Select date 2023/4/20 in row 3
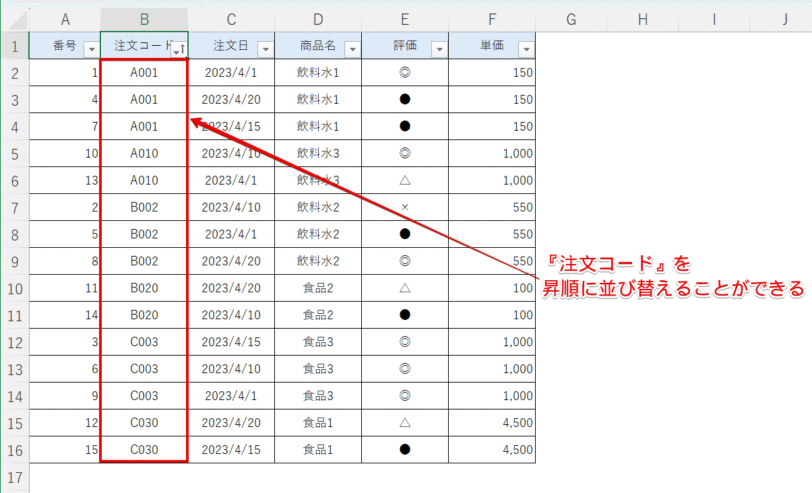 pos(231,99)
